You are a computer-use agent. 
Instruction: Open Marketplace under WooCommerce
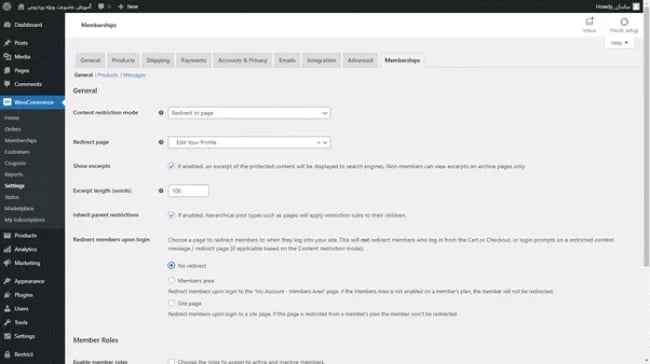(19, 209)
